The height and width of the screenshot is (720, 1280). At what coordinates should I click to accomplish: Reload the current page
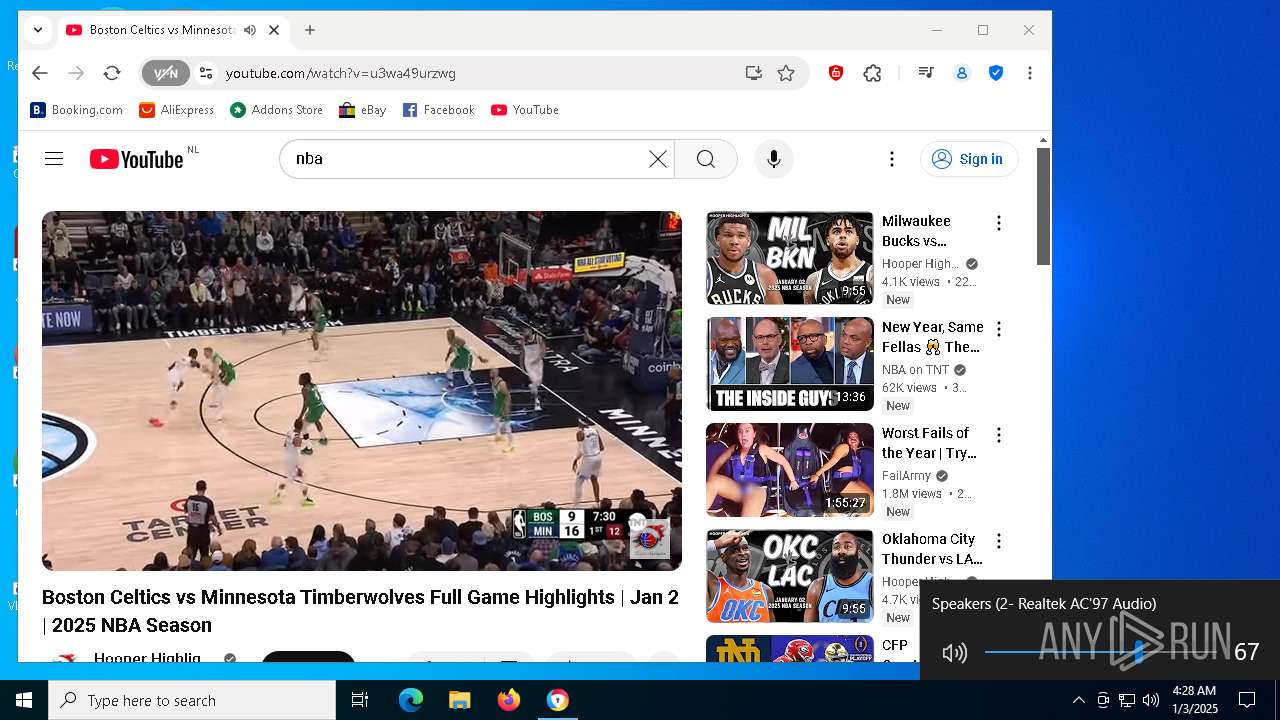point(112,73)
